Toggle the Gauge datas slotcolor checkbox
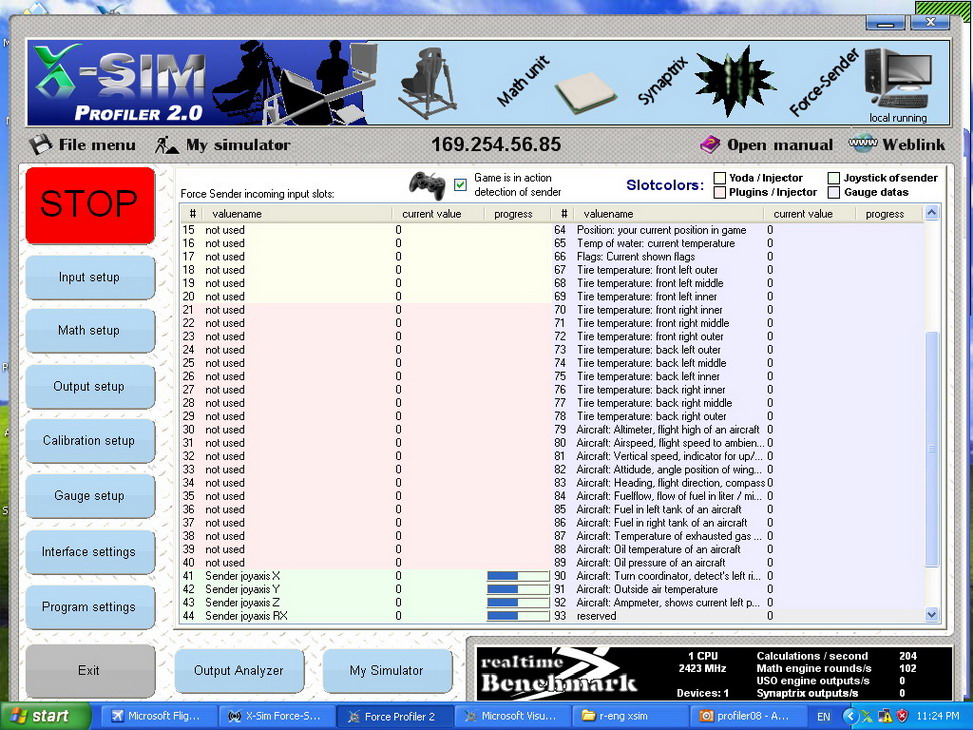The width and height of the screenshot is (973, 730). [834, 192]
